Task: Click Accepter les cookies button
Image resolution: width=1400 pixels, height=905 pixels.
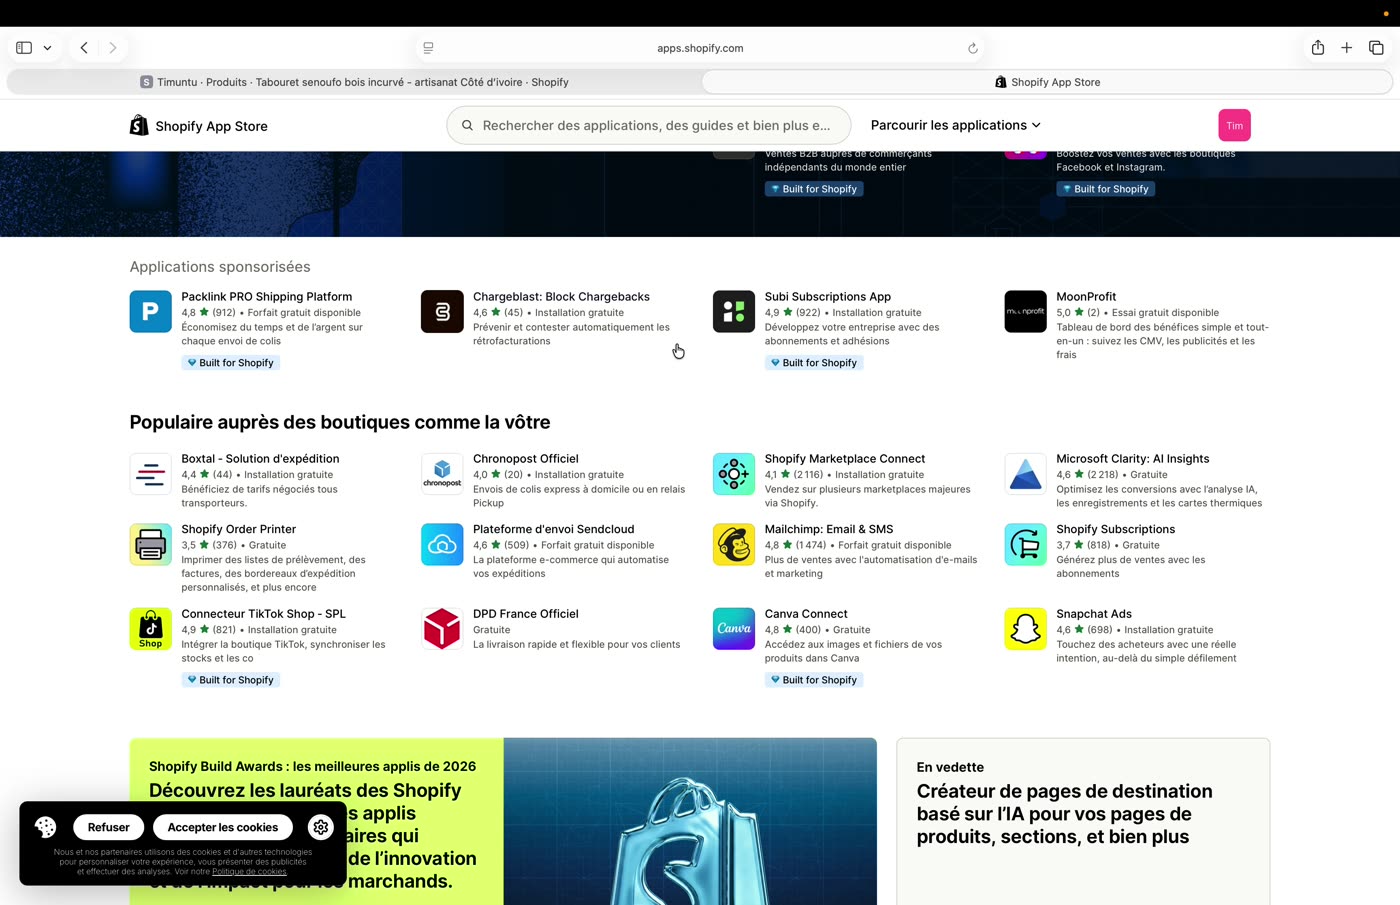Action: pos(223,827)
